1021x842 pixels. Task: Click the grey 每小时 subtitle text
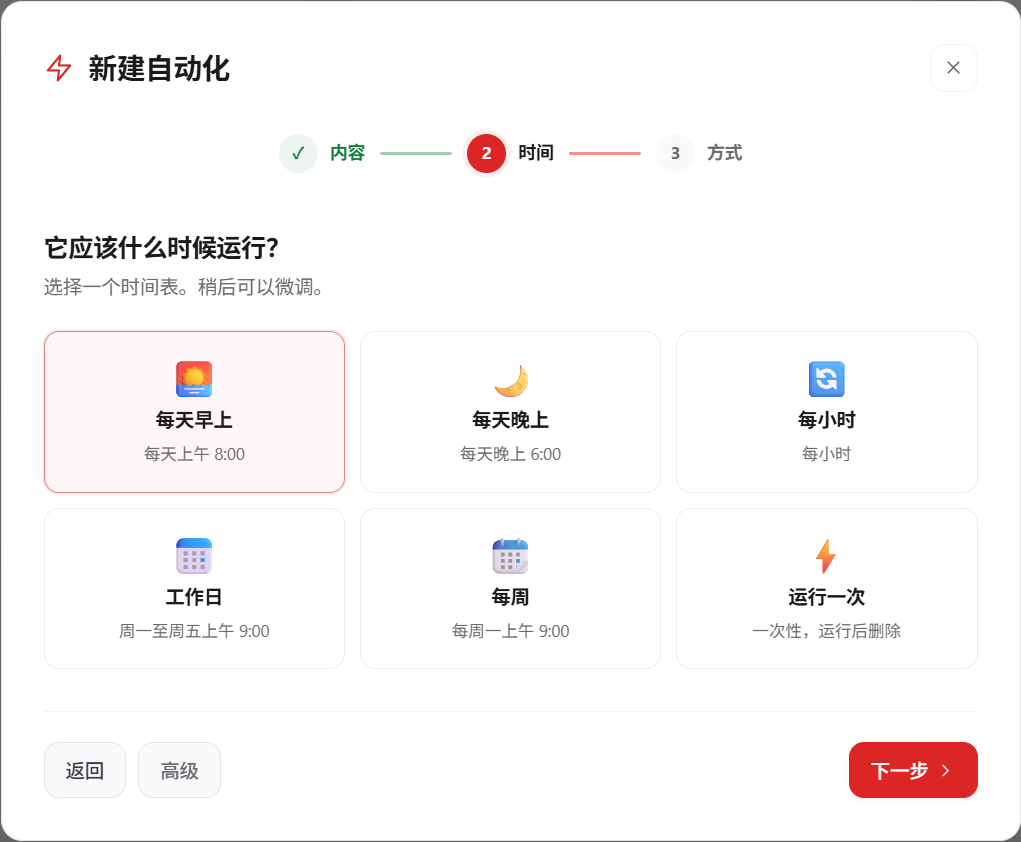pyautogui.click(x=826, y=454)
